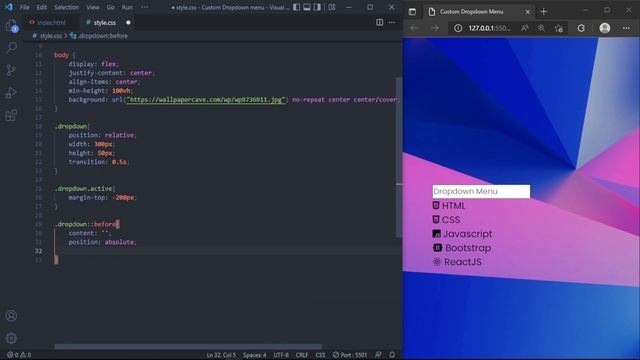Open a new browser tab
Image resolution: width=640 pixels, height=360 pixels.
click(x=543, y=12)
